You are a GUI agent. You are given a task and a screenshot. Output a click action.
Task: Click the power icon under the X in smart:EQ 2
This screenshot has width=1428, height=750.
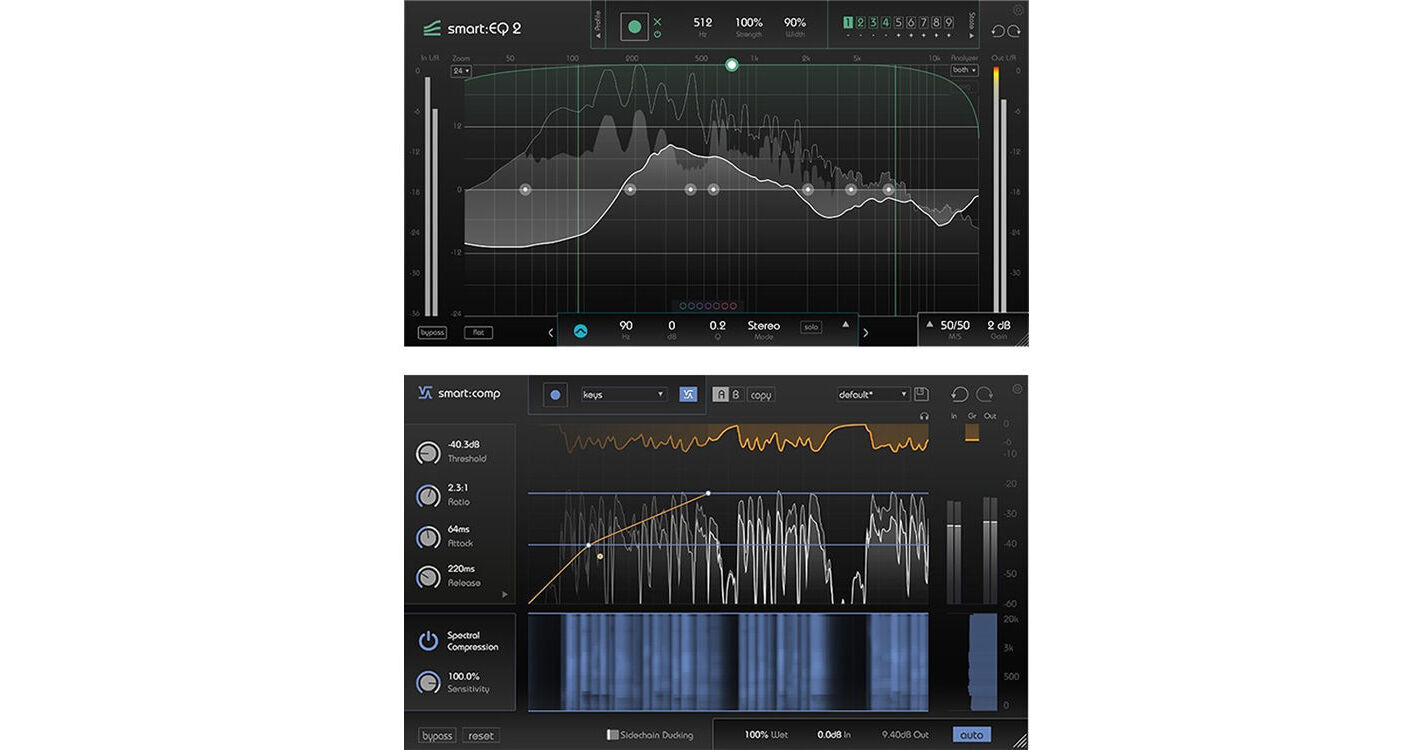[x=659, y=33]
